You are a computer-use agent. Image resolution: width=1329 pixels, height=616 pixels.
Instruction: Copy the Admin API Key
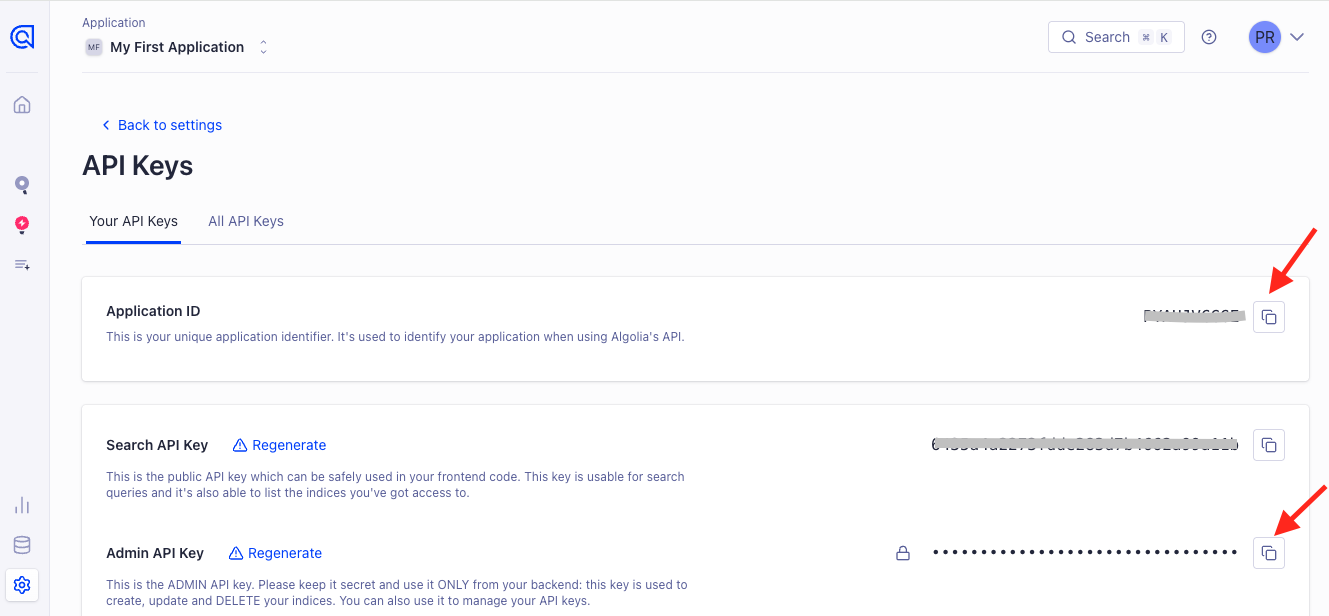pos(1269,553)
